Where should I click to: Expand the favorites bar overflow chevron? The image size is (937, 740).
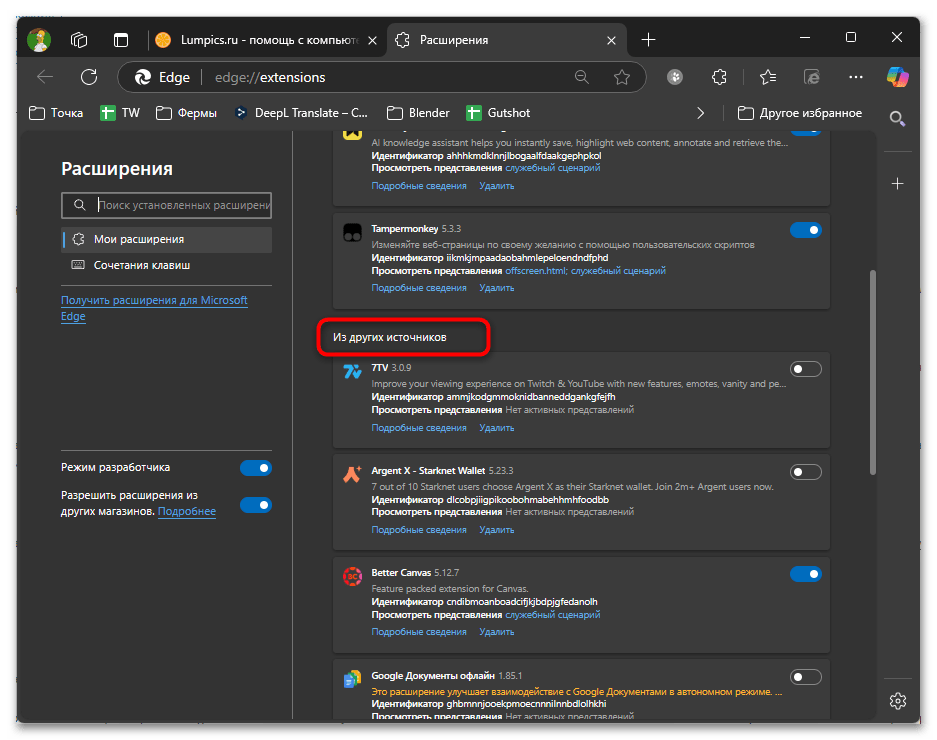click(700, 113)
